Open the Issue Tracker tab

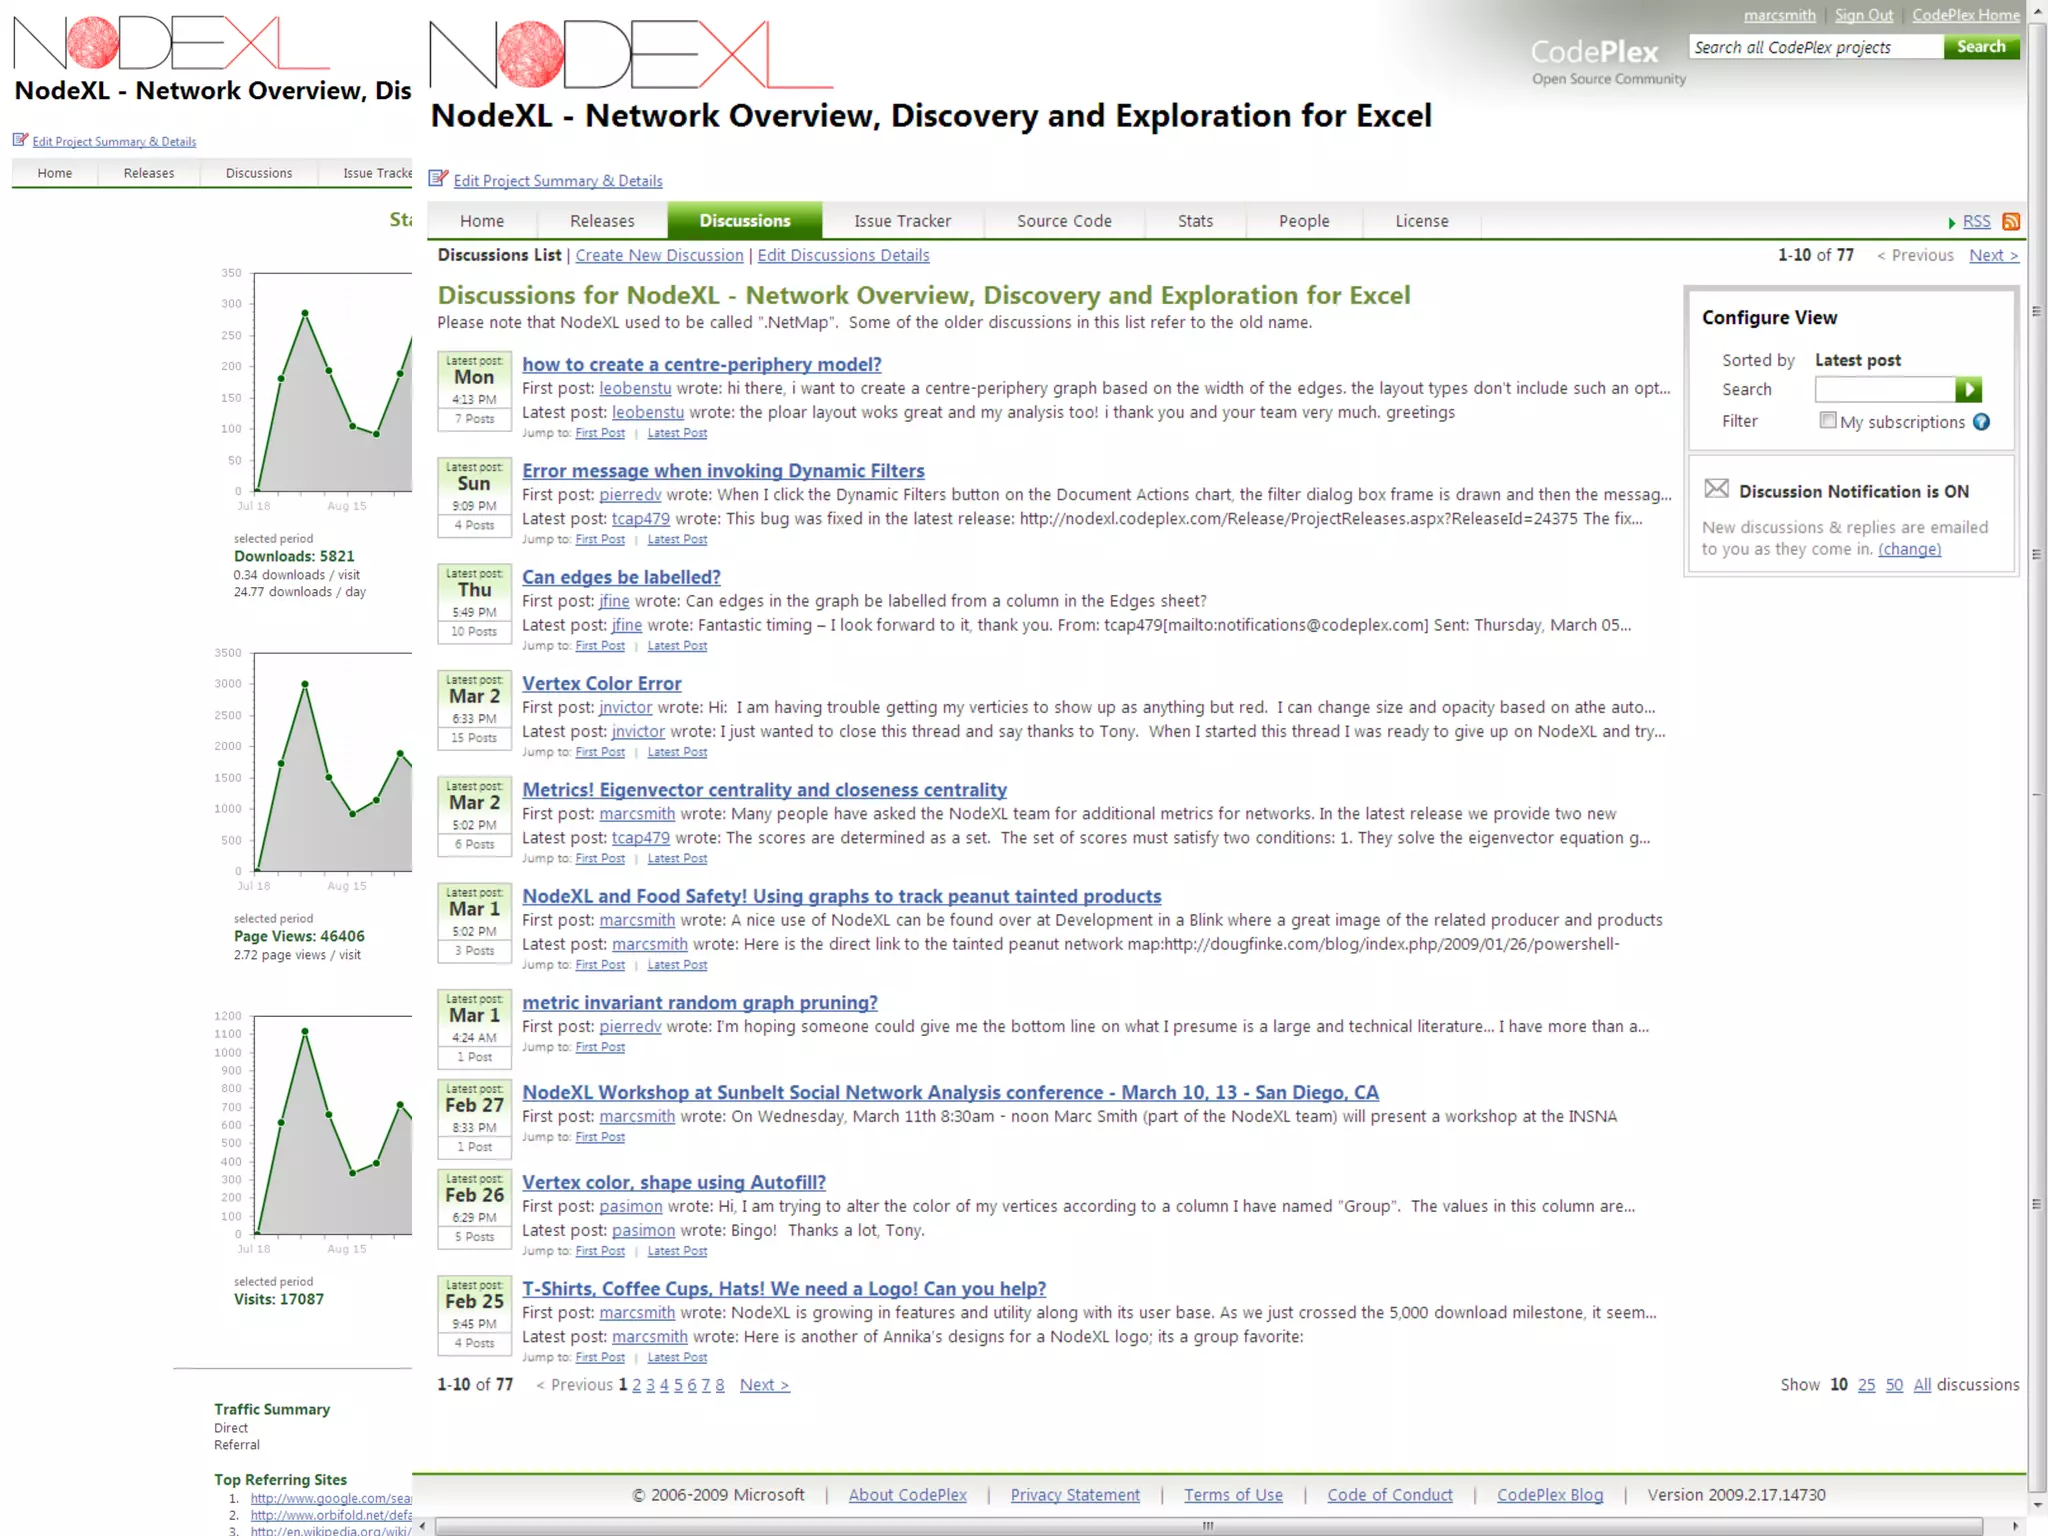[x=902, y=221]
